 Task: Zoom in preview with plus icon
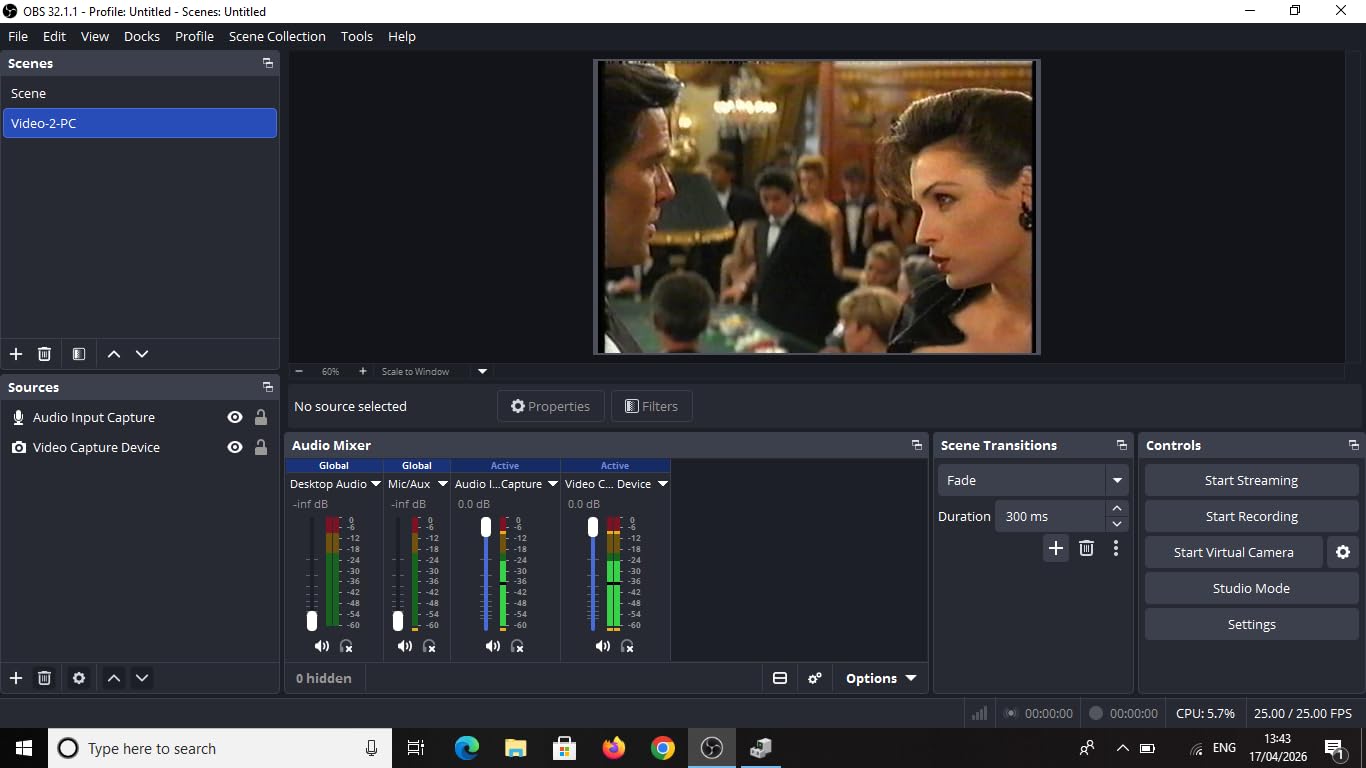pos(362,371)
